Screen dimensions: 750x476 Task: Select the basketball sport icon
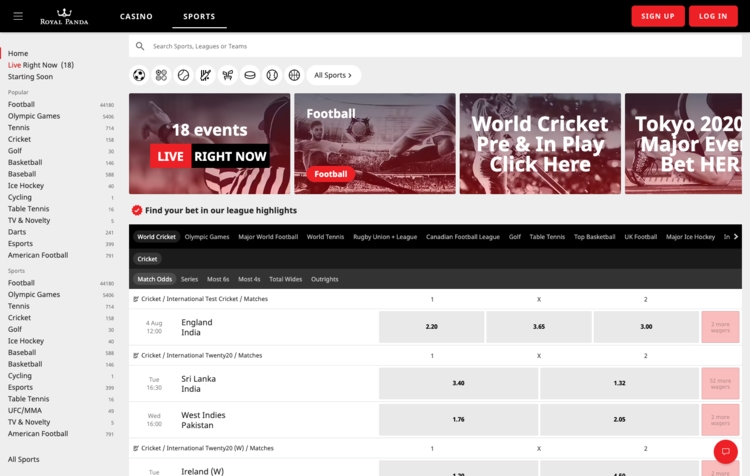294,75
